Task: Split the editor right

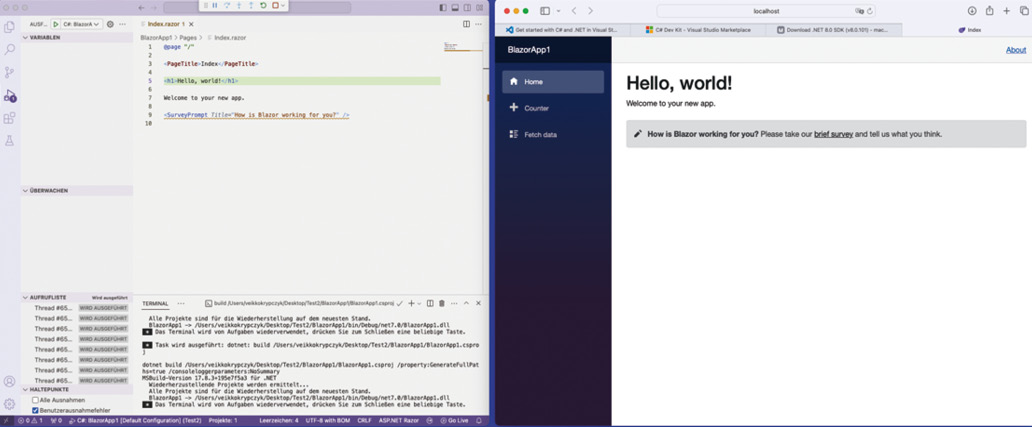Action: coord(467,24)
